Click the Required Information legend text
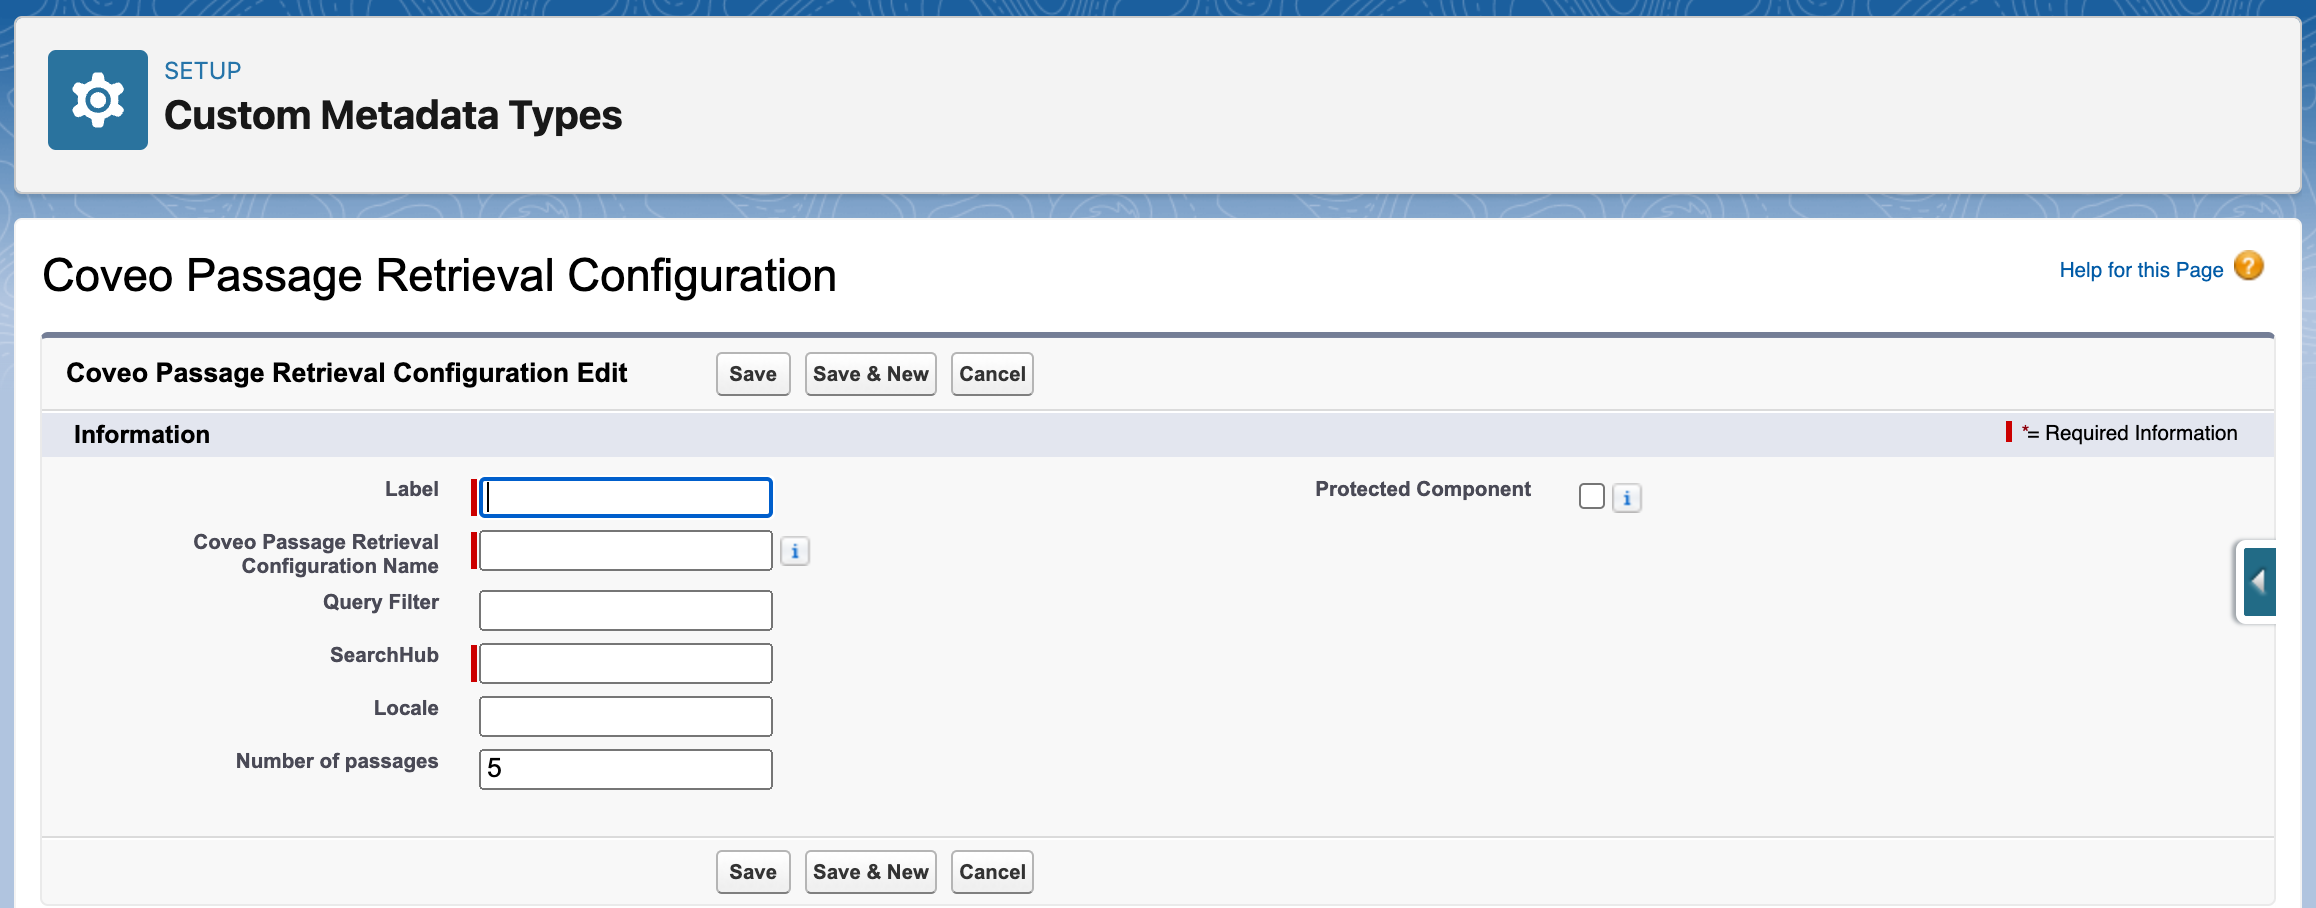Image resolution: width=2316 pixels, height=908 pixels. (x=2141, y=433)
